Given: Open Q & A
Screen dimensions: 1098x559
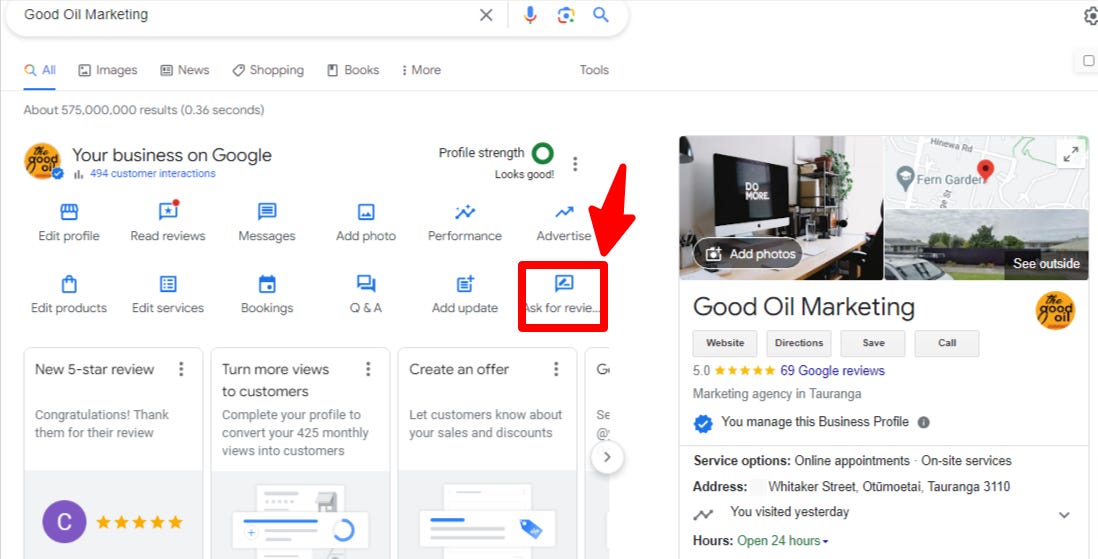Looking at the screenshot, I should [366, 294].
